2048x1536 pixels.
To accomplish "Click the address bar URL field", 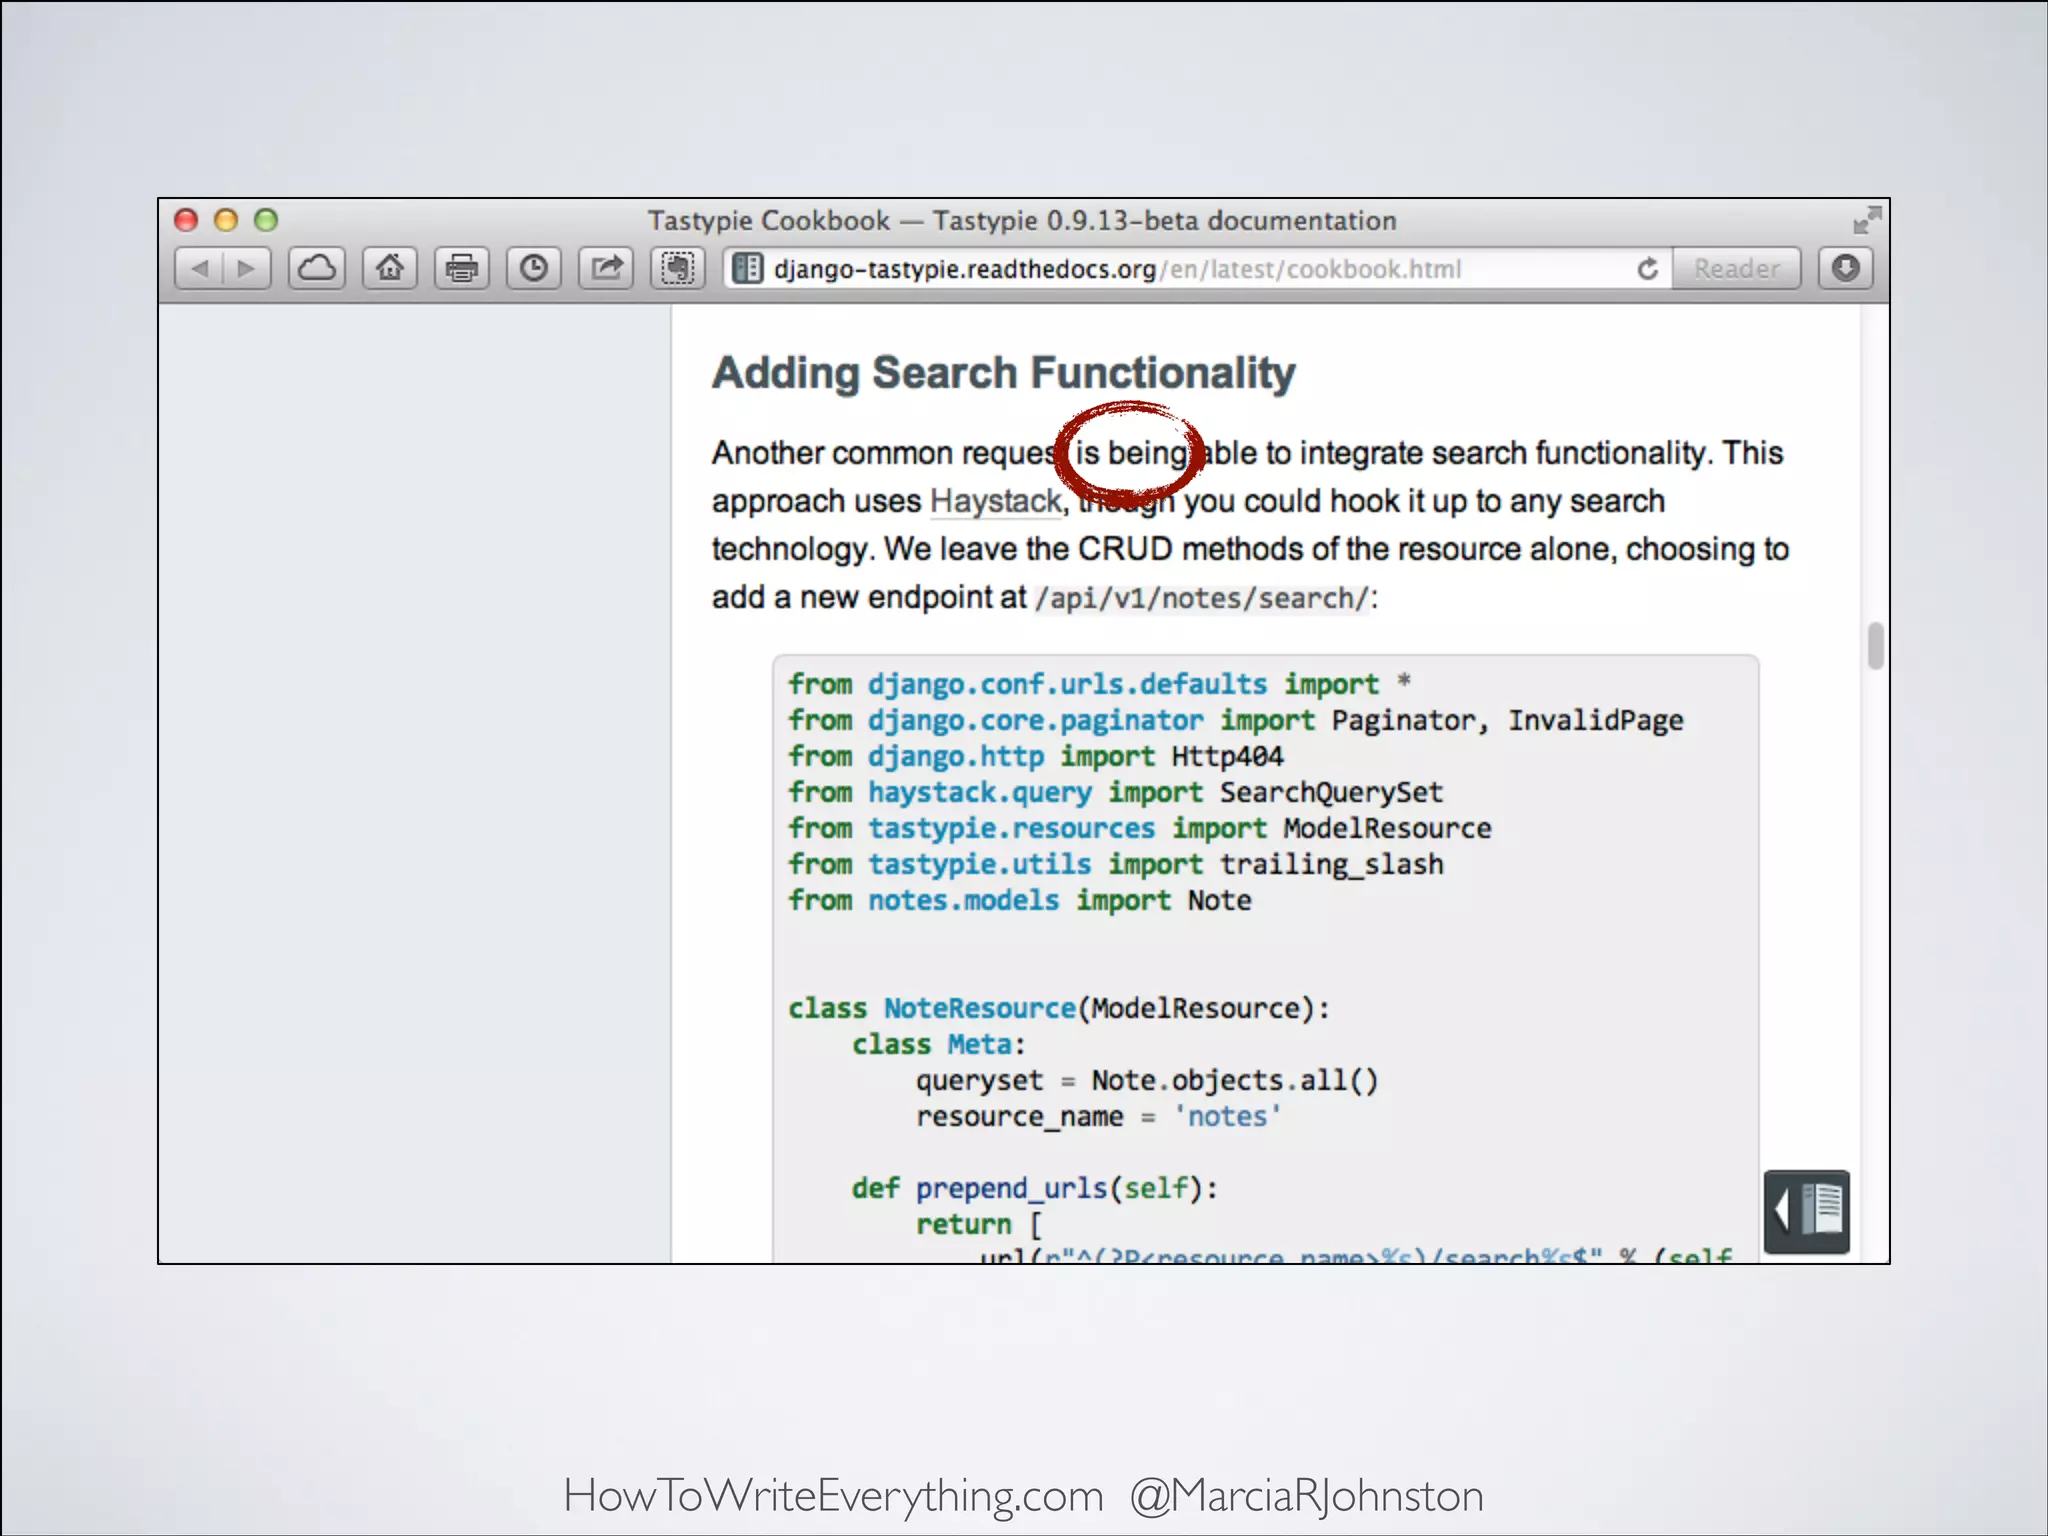I will (x=1196, y=269).
